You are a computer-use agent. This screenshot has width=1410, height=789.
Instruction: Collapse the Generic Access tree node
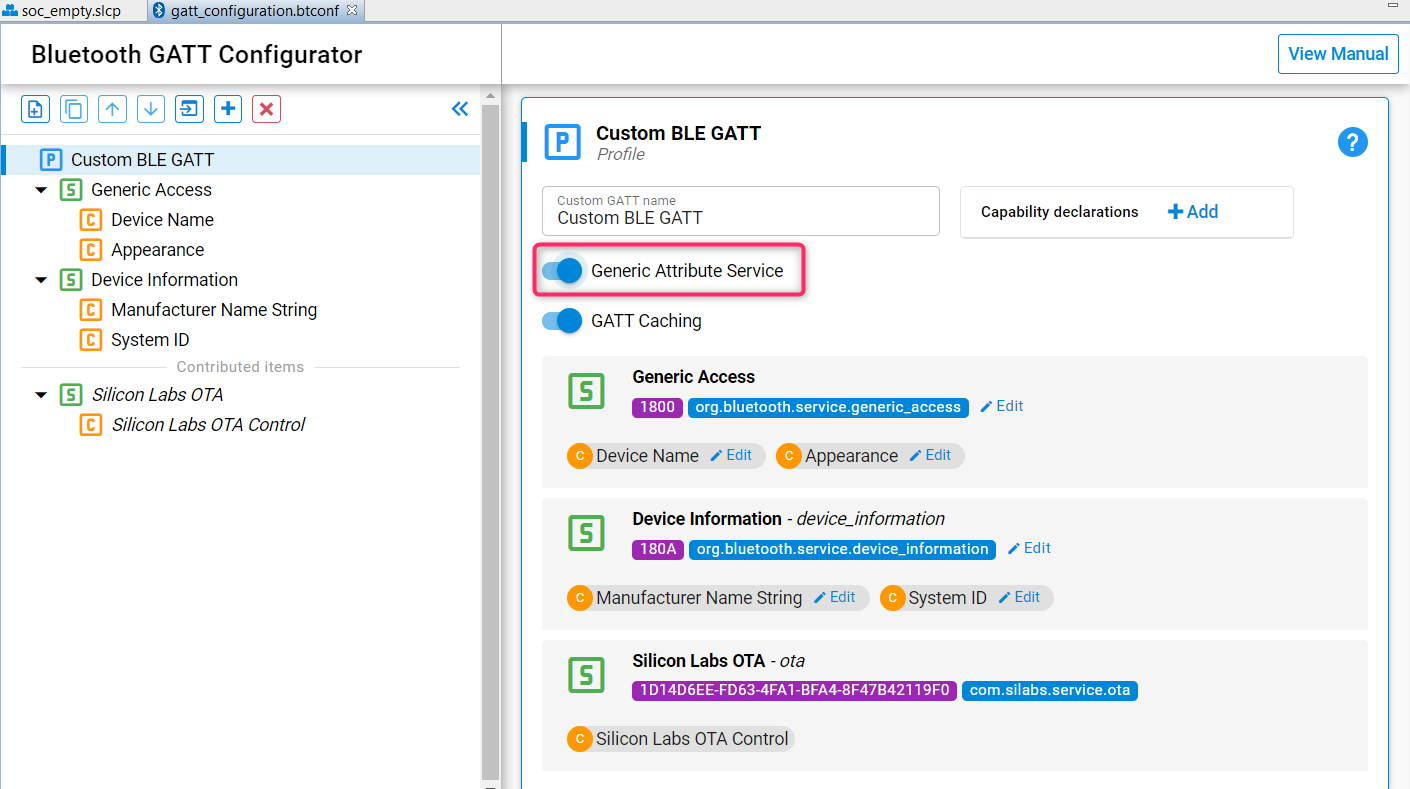41,190
